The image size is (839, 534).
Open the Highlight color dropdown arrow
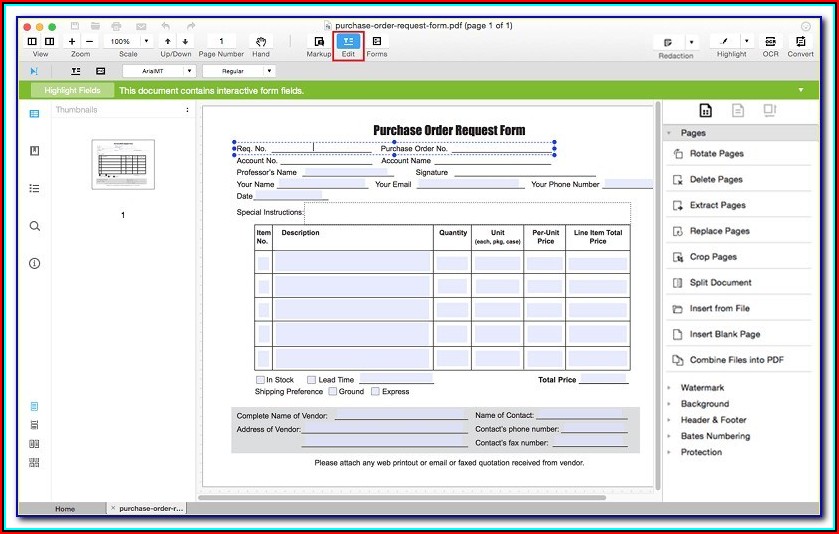click(x=746, y=42)
